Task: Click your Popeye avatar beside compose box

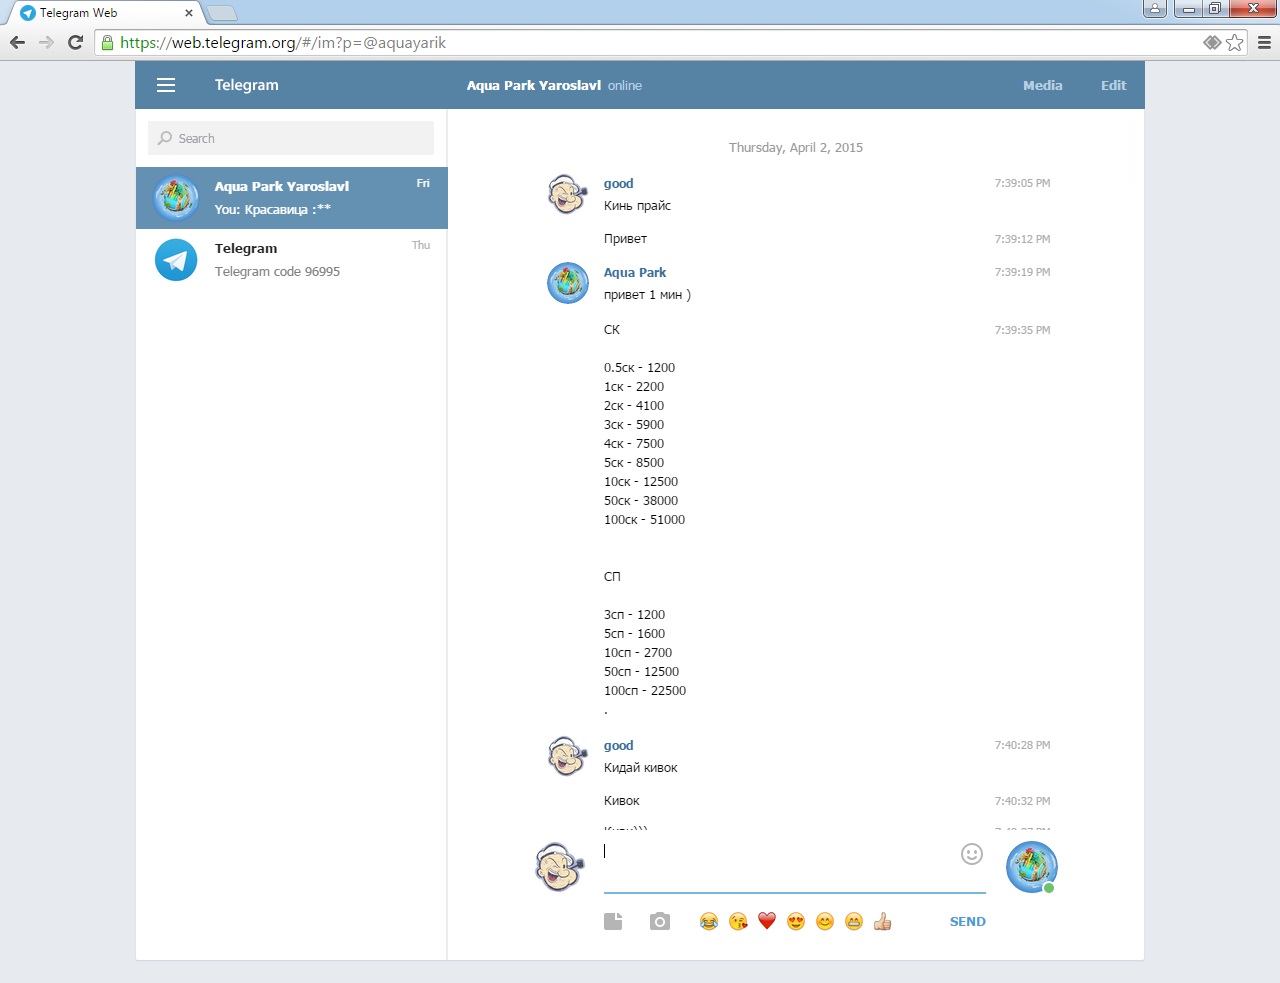Action: click(x=559, y=867)
